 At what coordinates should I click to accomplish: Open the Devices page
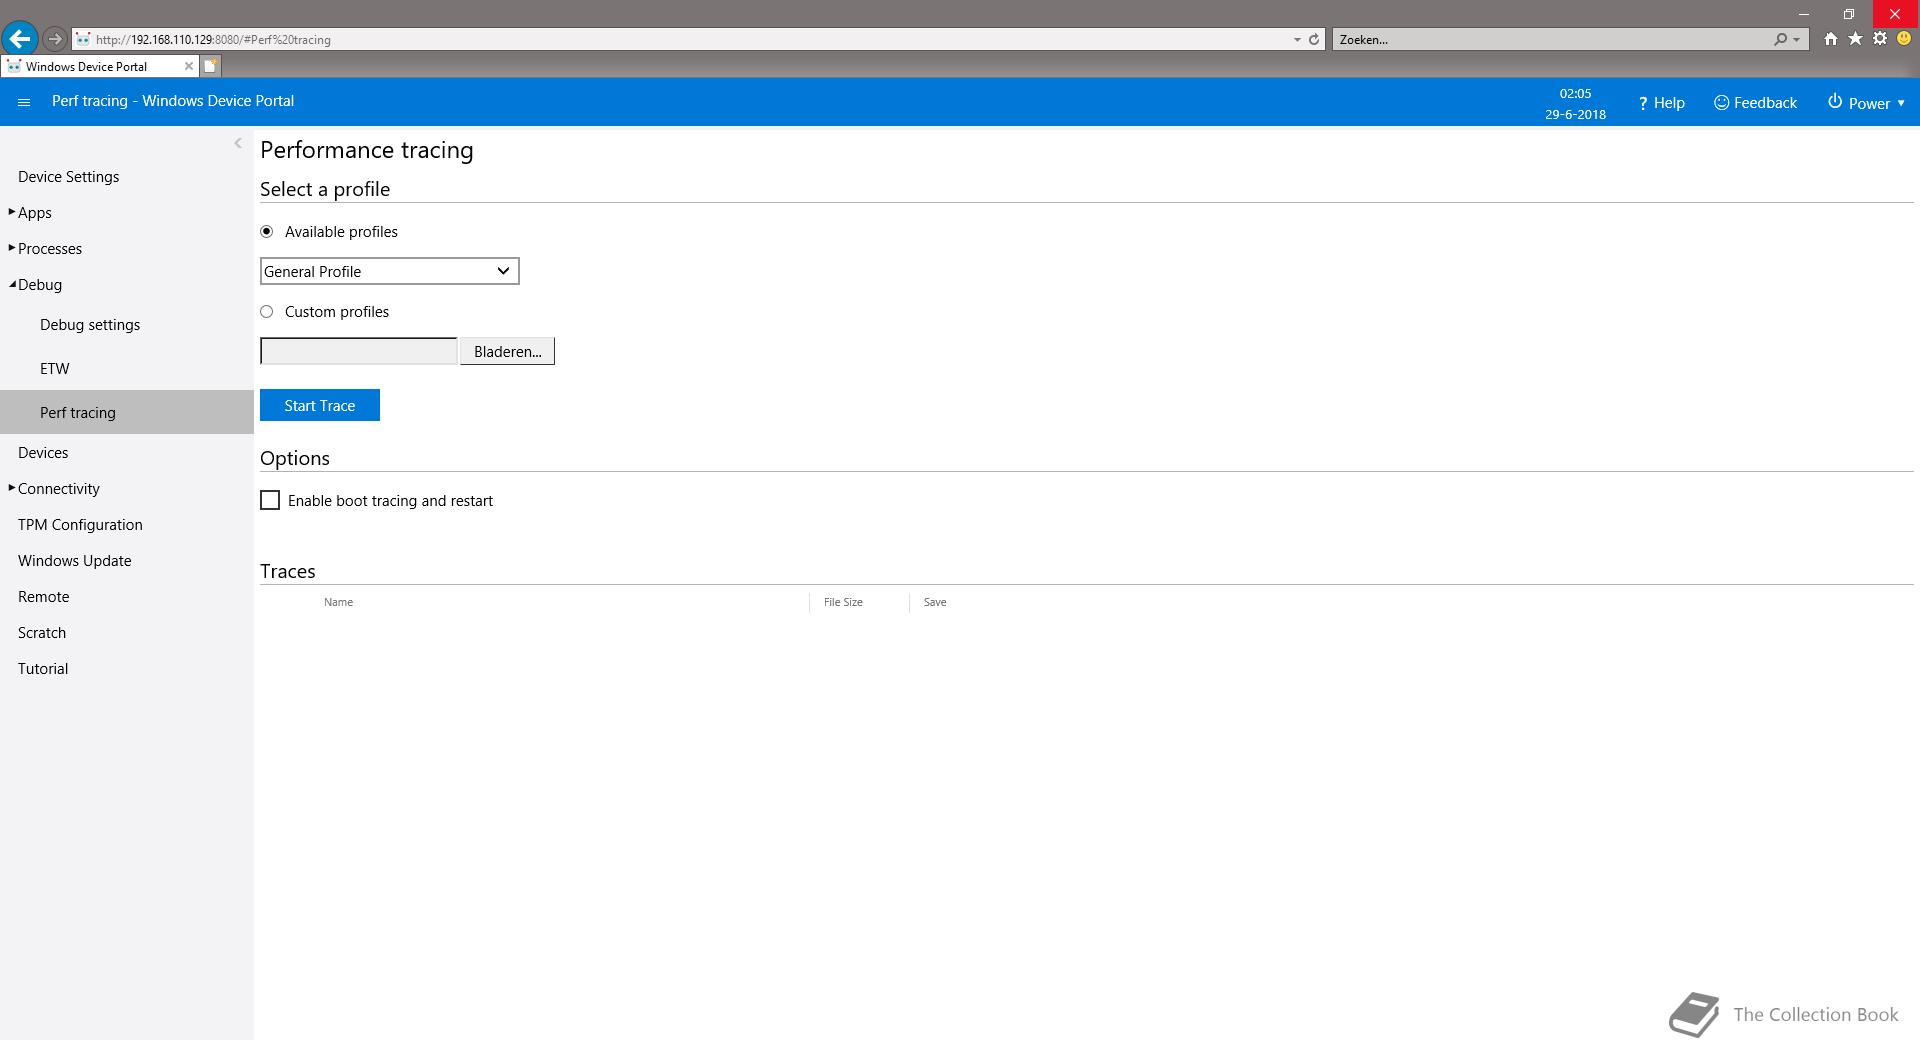click(43, 452)
